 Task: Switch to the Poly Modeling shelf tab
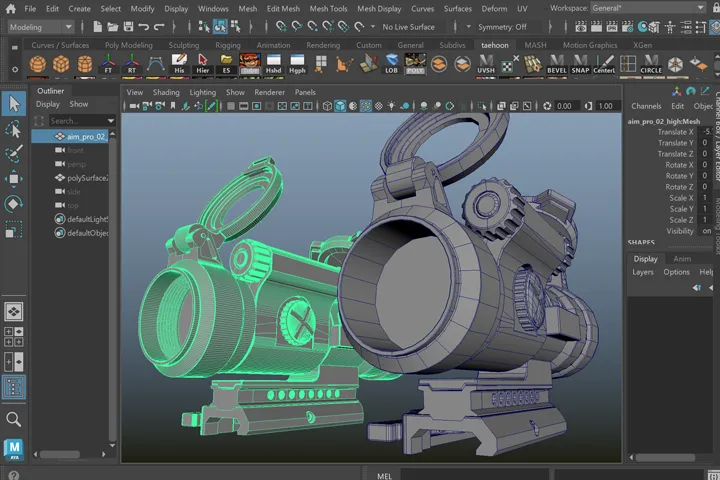click(129, 45)
